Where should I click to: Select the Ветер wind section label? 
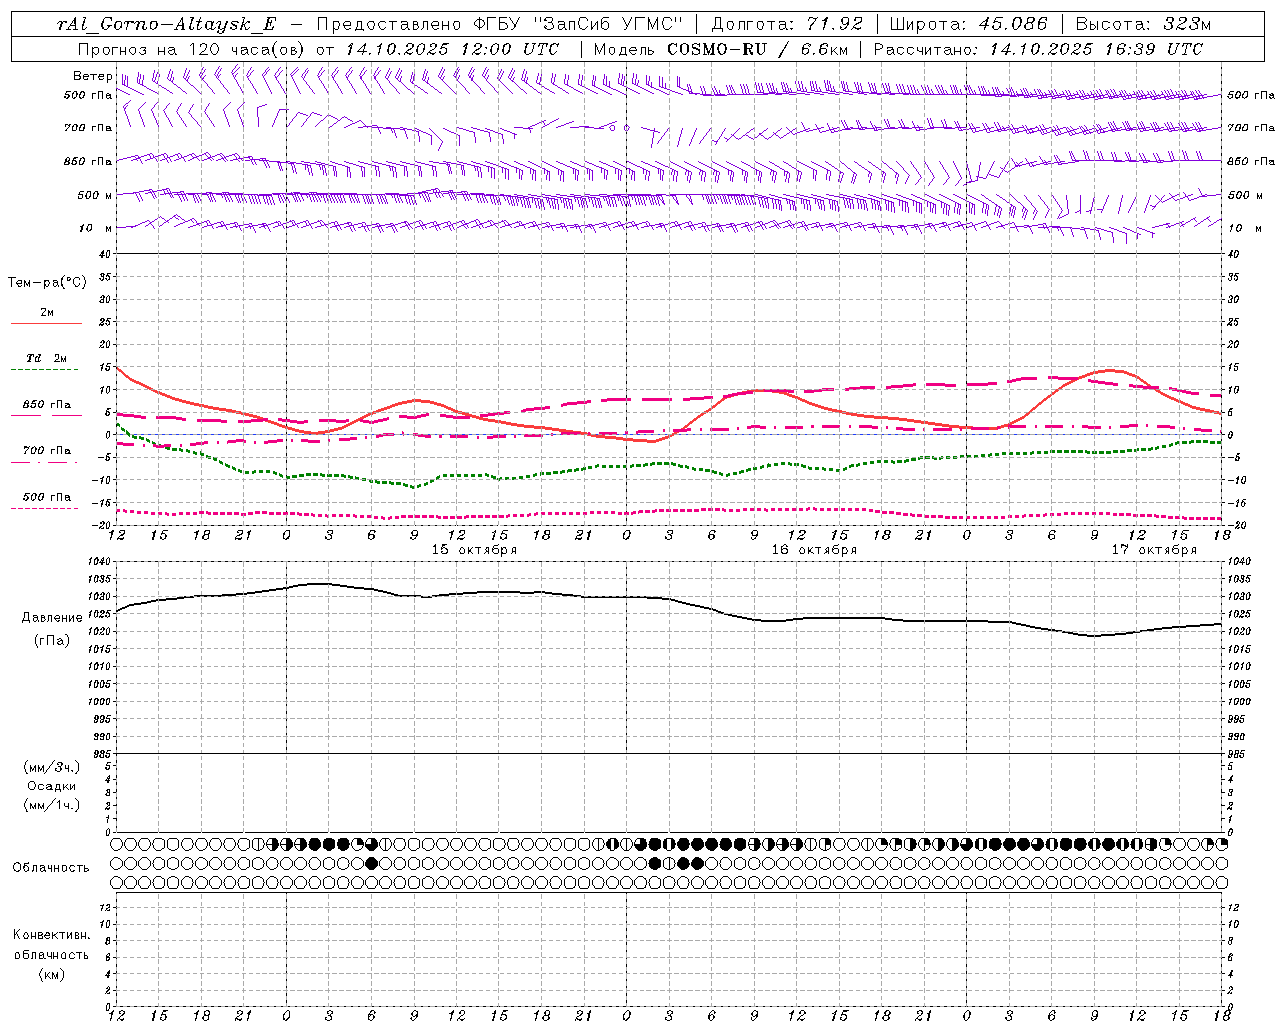tap(92, 76)
